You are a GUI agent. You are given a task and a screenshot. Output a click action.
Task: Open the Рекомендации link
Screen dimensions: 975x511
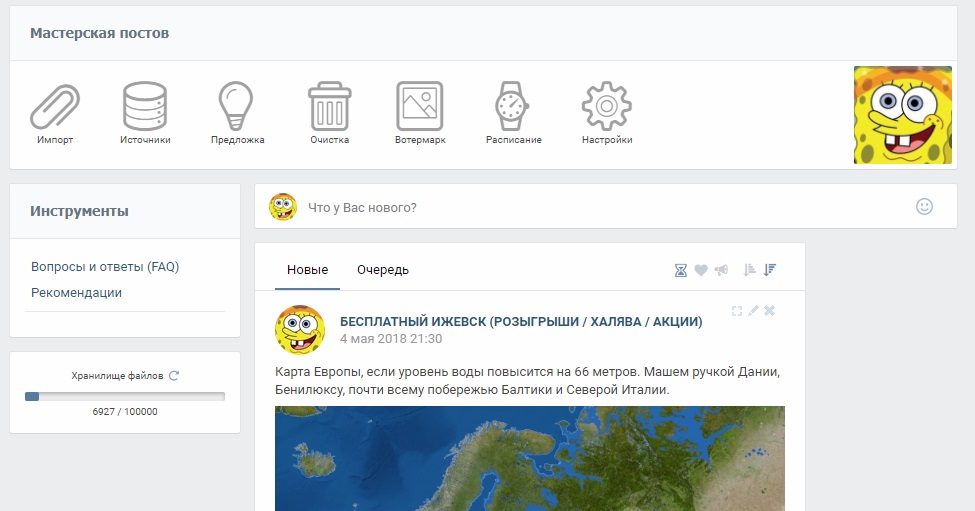tap(76, 292)
